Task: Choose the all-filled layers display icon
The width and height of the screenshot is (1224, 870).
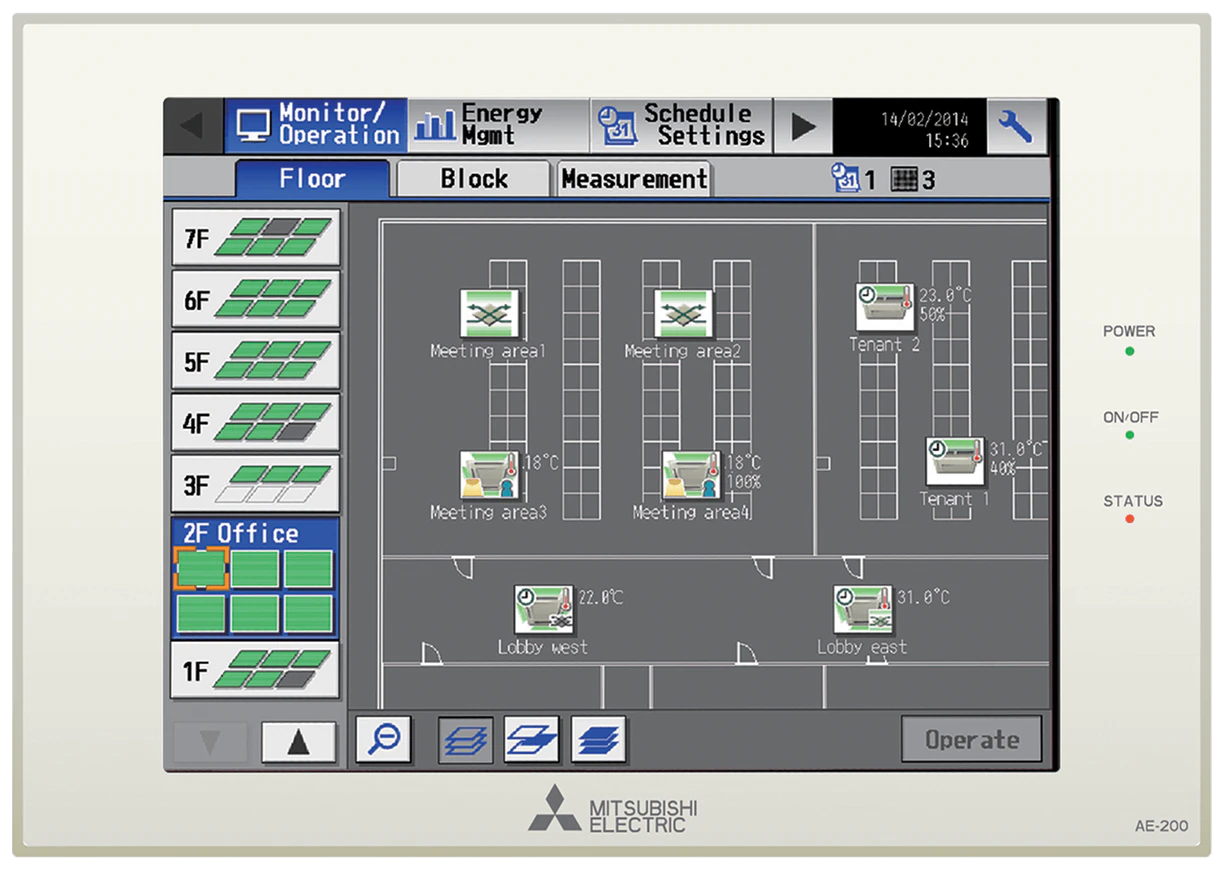Action: tap(598, 740)
